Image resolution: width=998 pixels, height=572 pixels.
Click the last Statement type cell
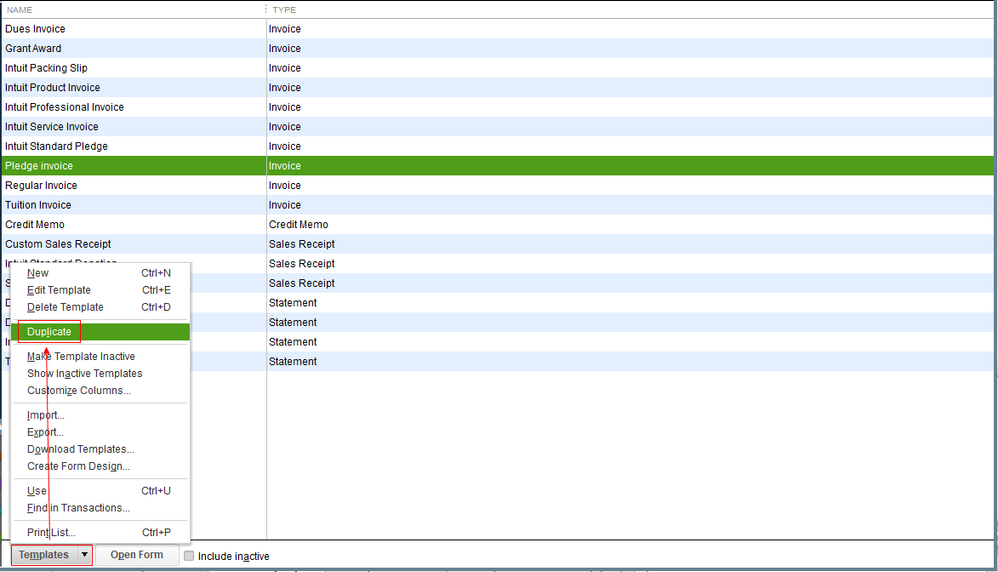click(293, 361)
